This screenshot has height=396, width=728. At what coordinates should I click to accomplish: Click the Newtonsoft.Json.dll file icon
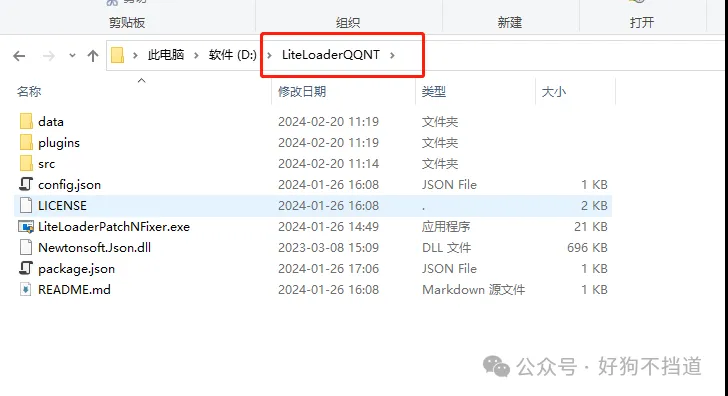pos(26,247)
